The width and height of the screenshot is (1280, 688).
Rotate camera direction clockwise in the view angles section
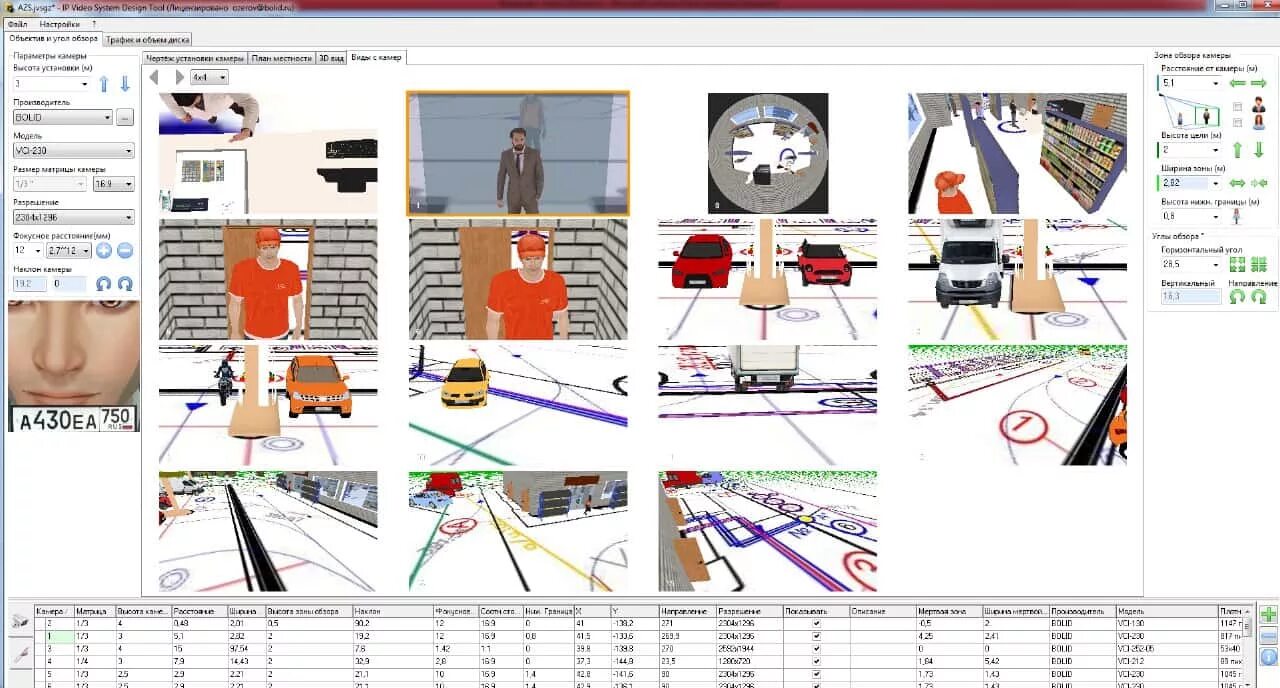click(1259, 296)
